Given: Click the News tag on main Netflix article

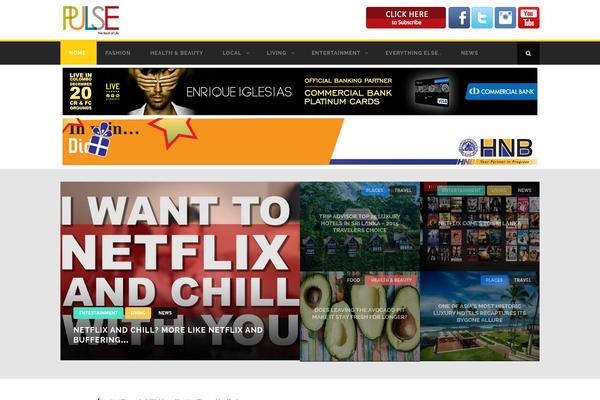Looking at the screenshot, I should (x=165, y=313).
